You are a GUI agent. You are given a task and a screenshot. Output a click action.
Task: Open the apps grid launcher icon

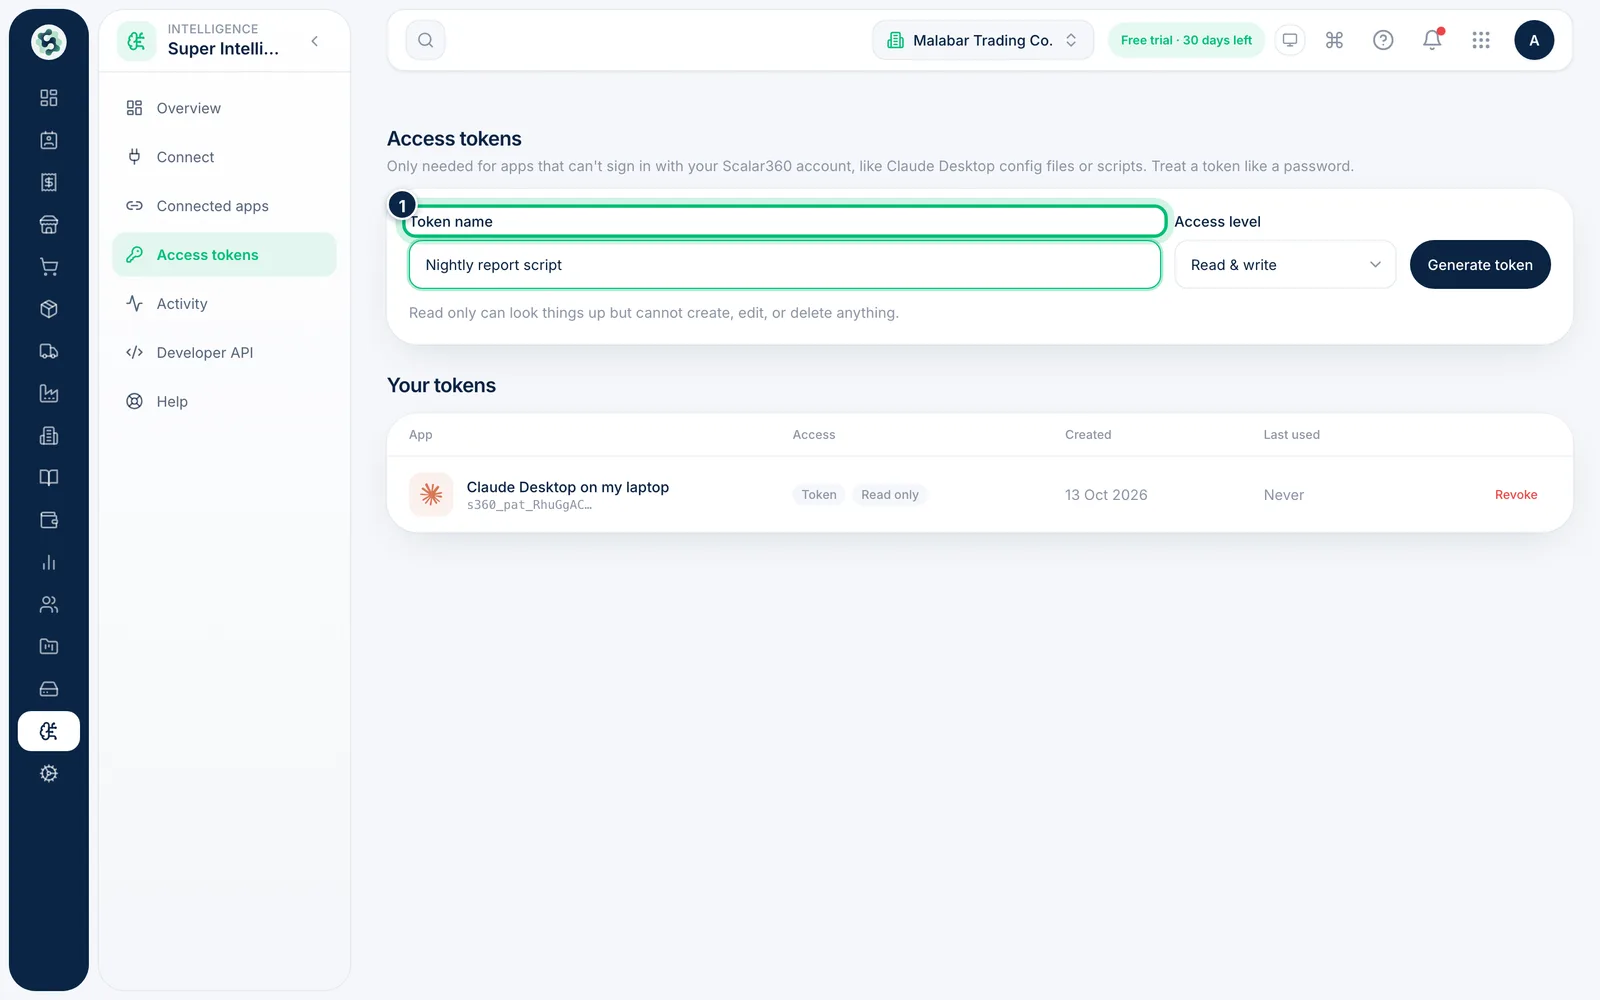(x=1481, y=40)
